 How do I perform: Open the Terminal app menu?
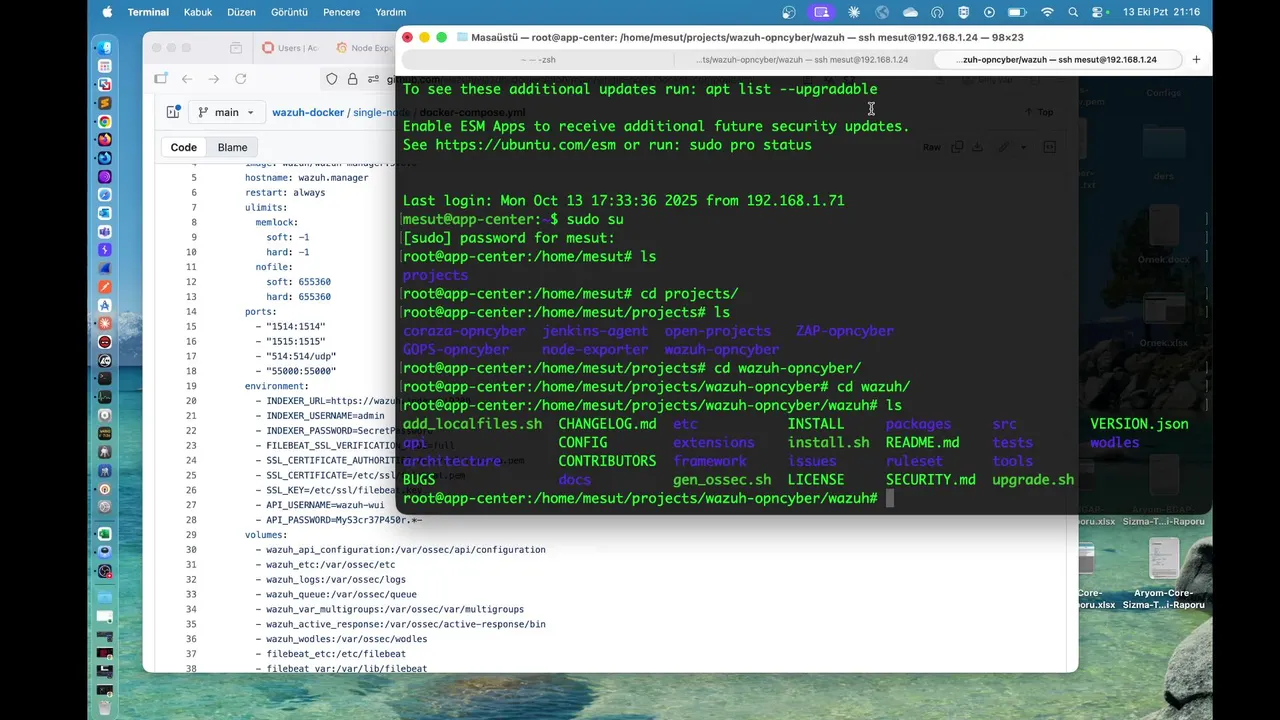click(148, 12)
